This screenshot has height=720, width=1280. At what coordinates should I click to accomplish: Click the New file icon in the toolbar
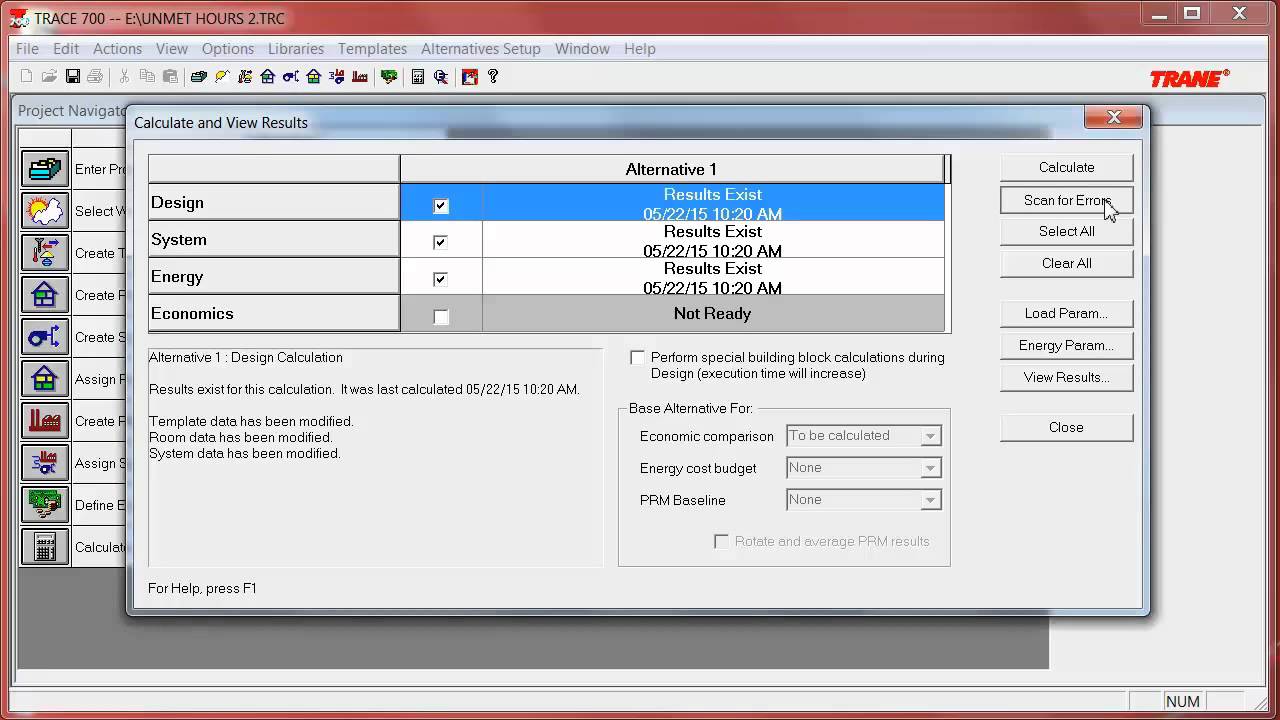(x=26, y=76)
